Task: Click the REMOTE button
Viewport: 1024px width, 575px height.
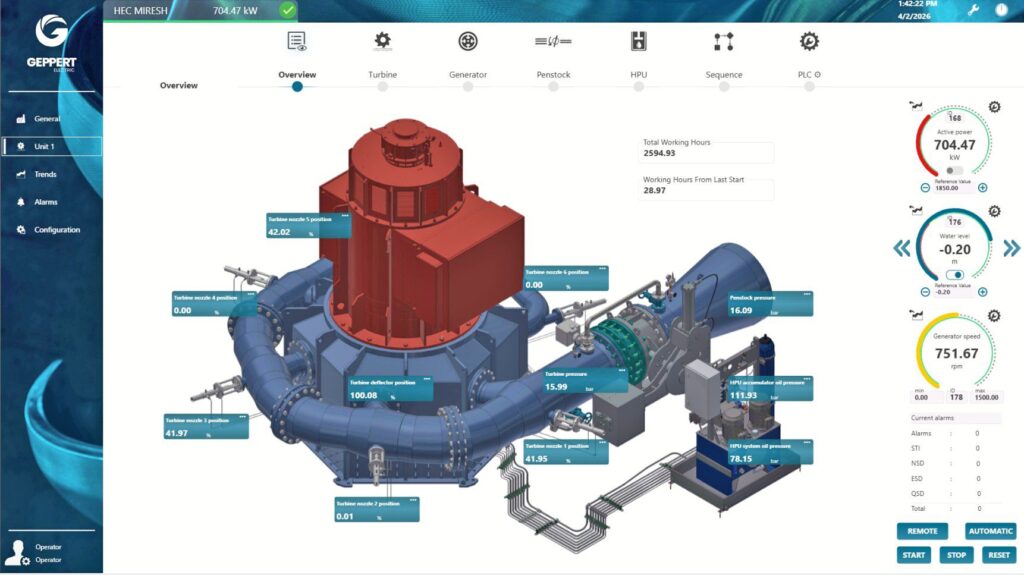Action: (x=922, y=531)
